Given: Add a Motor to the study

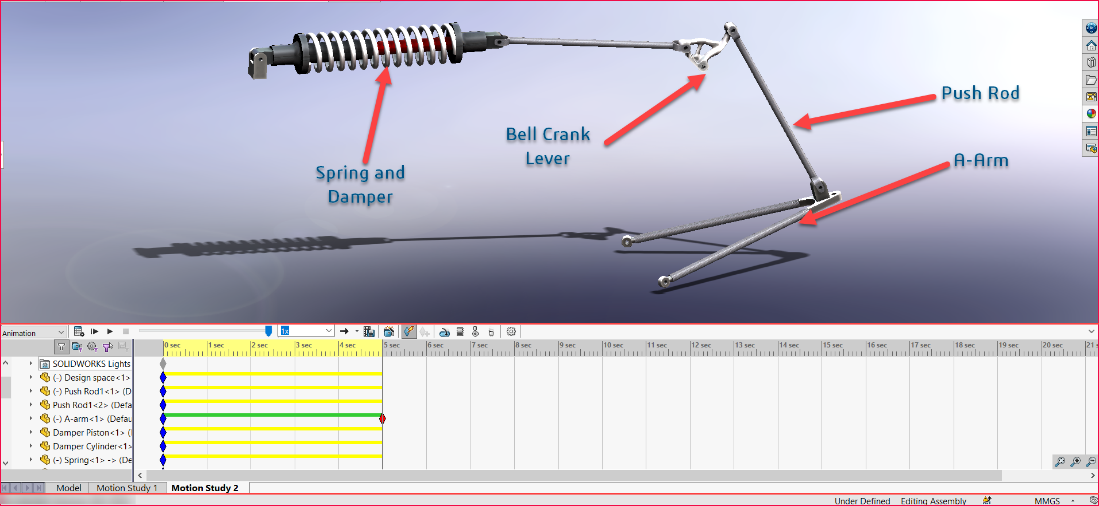Looking at the screenshot, I should 444,331.
